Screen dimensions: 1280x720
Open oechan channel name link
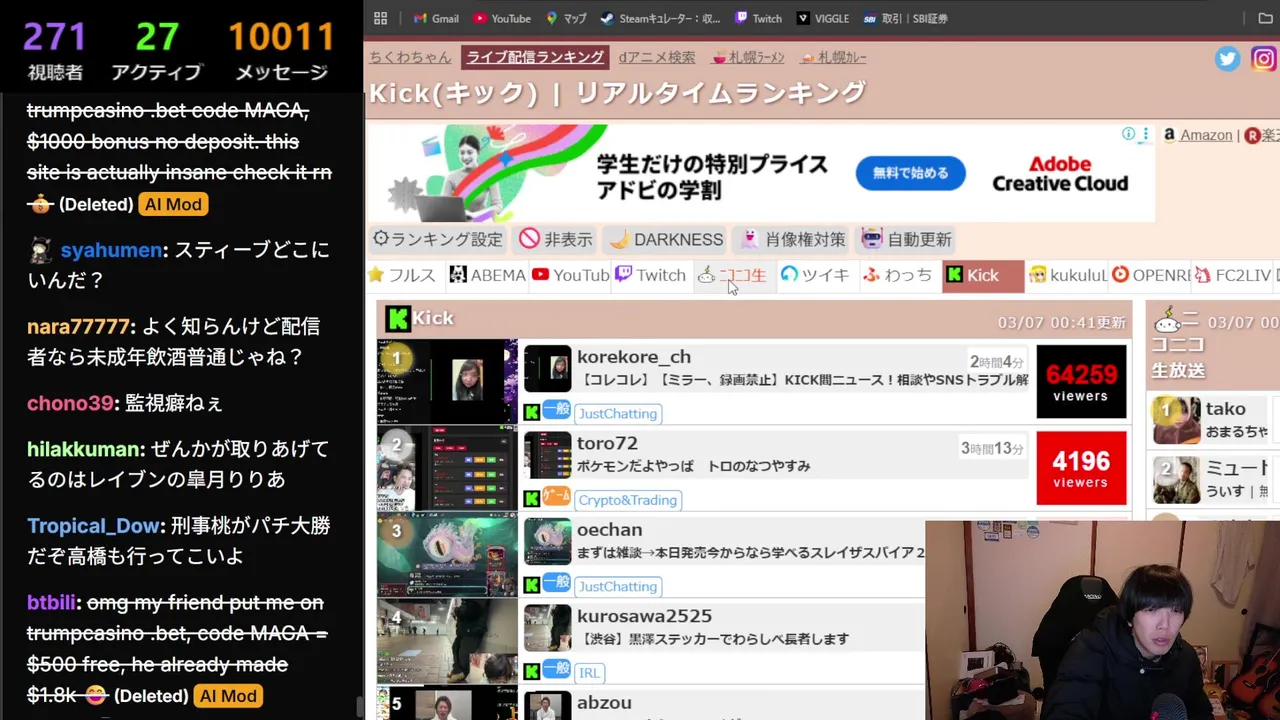coord(609,530)
